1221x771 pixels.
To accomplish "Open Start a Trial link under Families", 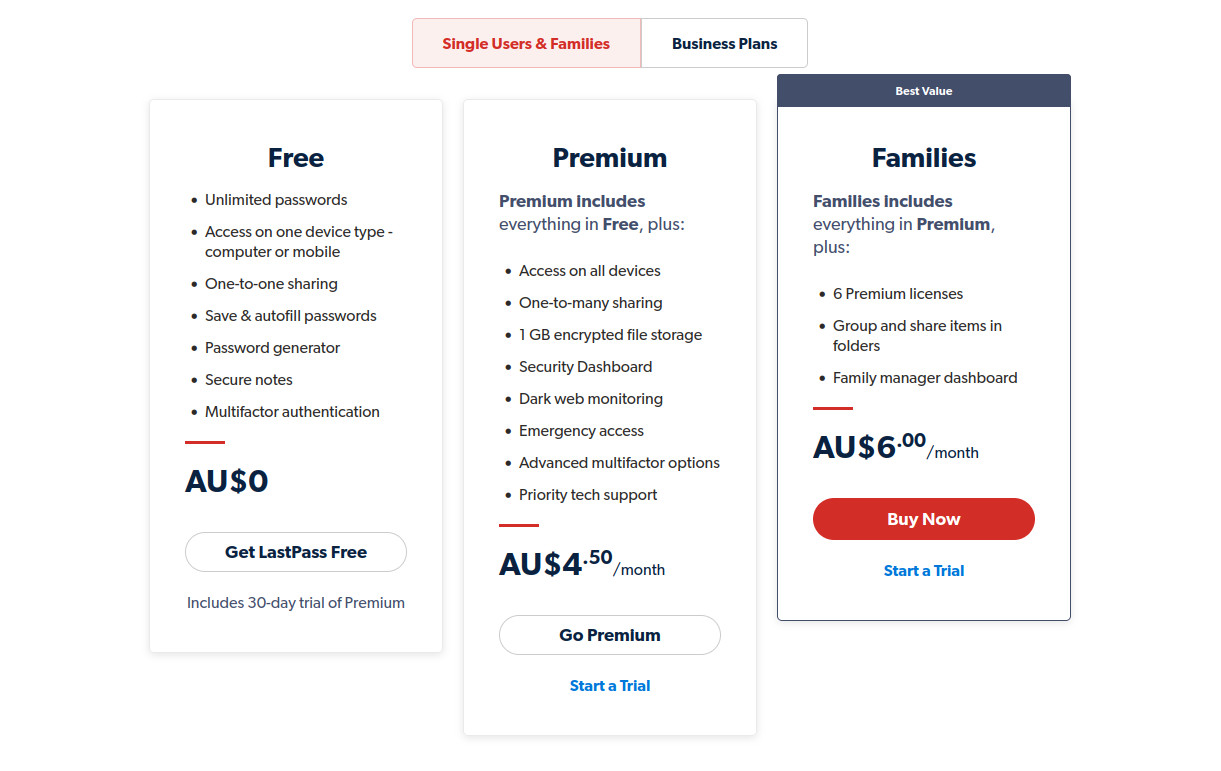I will [x=924, y=571].
